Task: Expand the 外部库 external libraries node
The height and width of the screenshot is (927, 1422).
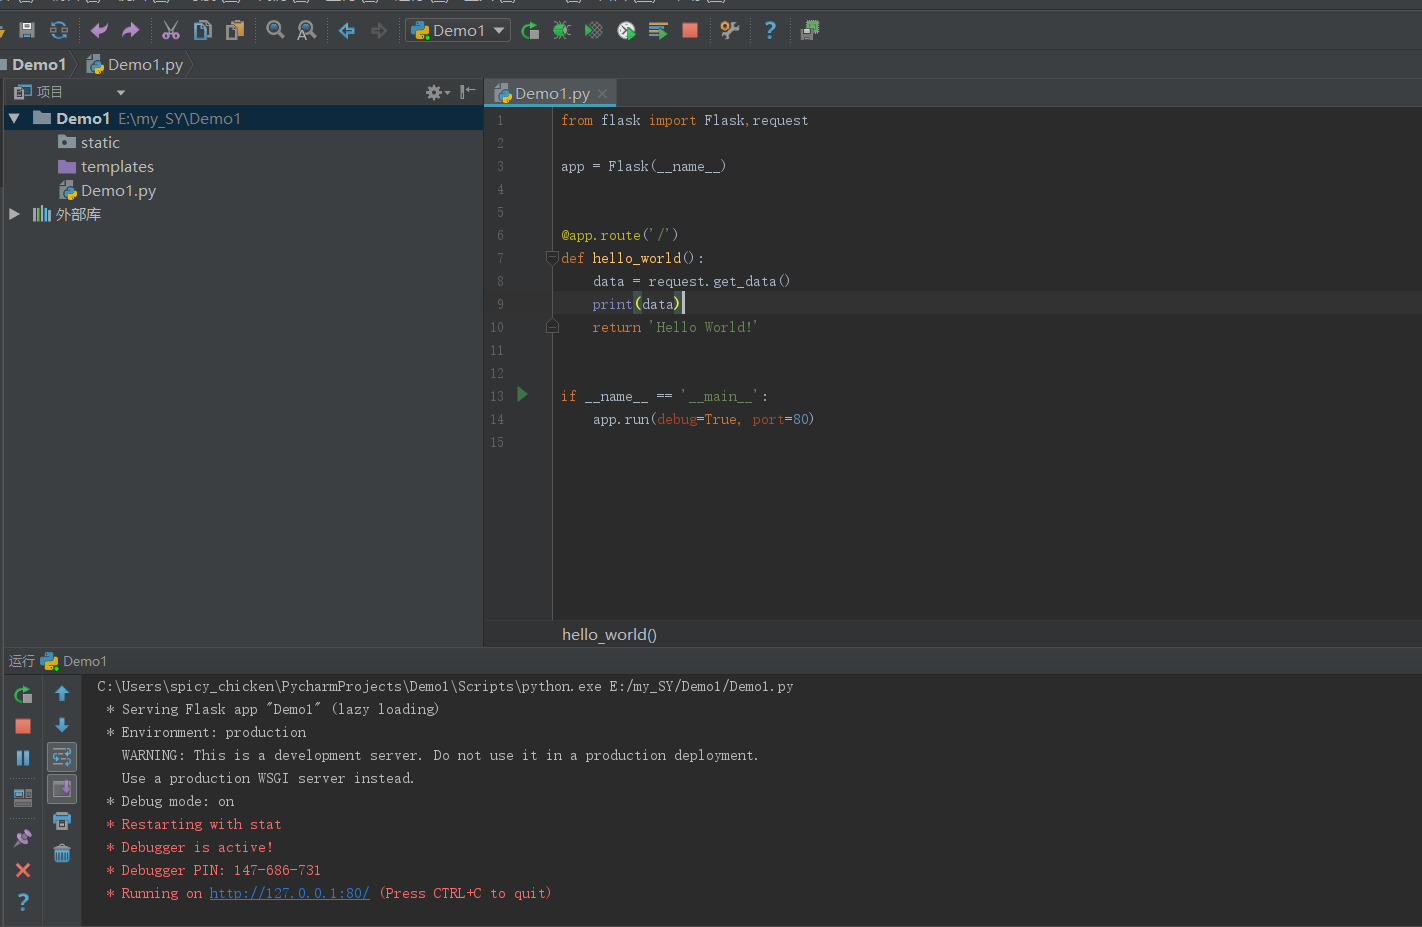Action: (x=14, y=214)
